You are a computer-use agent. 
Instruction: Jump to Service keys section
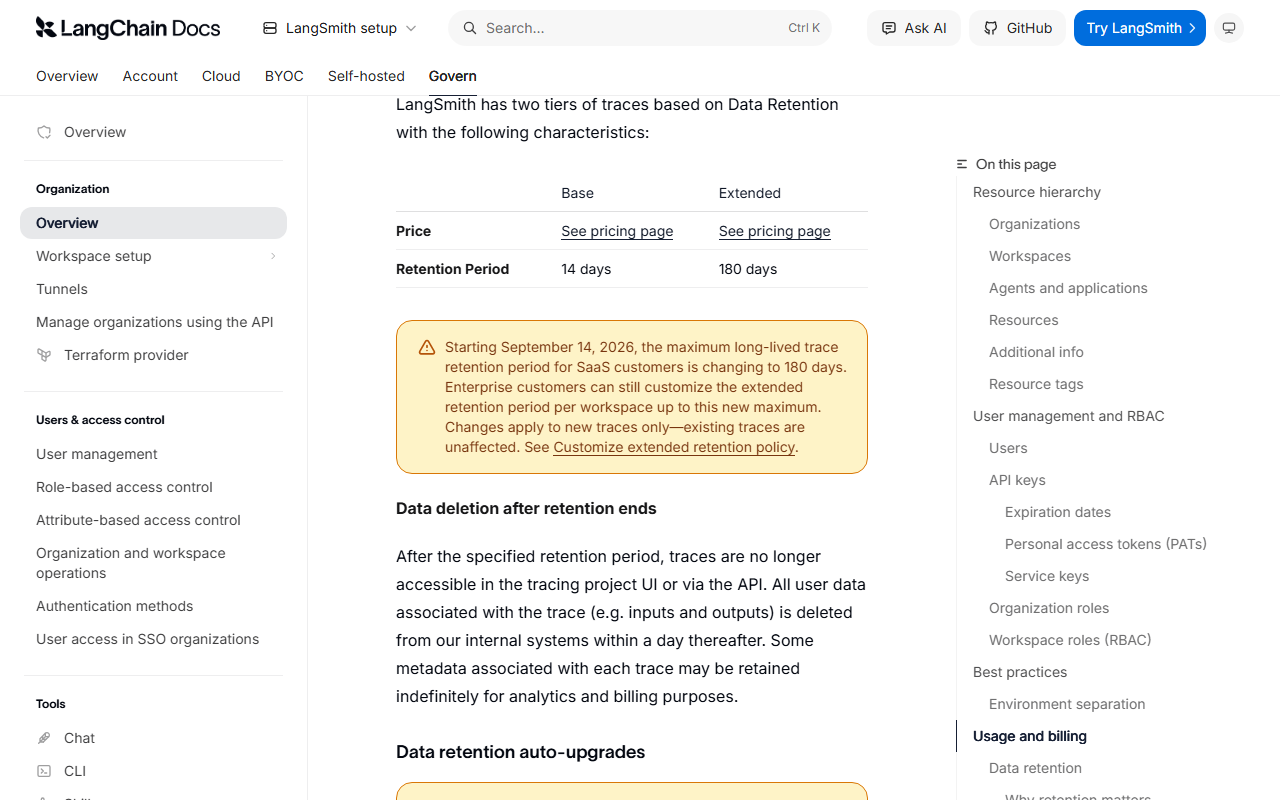(x=1047, y=576)
